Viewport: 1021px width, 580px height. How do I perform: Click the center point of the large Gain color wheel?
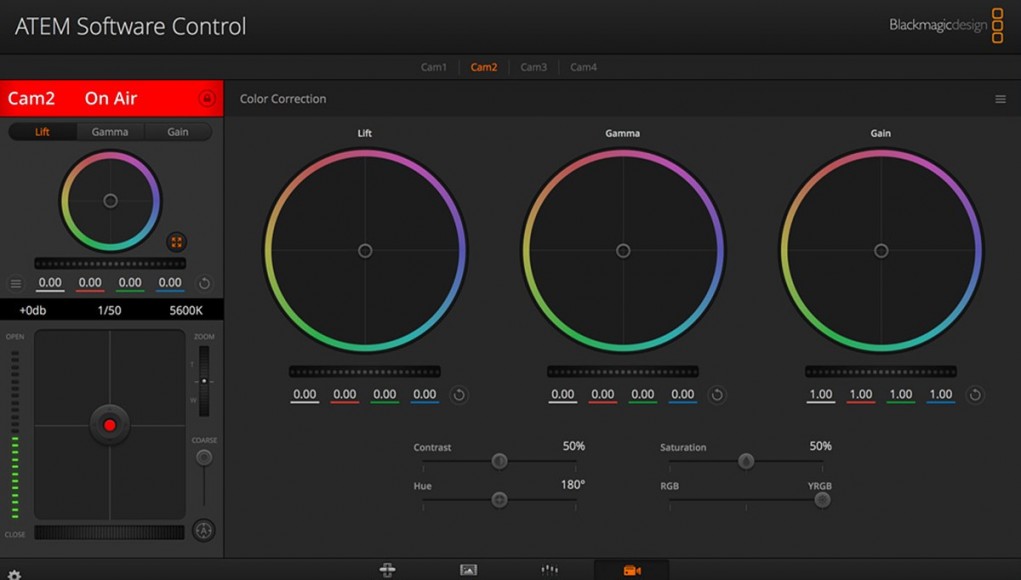tap(881, 251)
